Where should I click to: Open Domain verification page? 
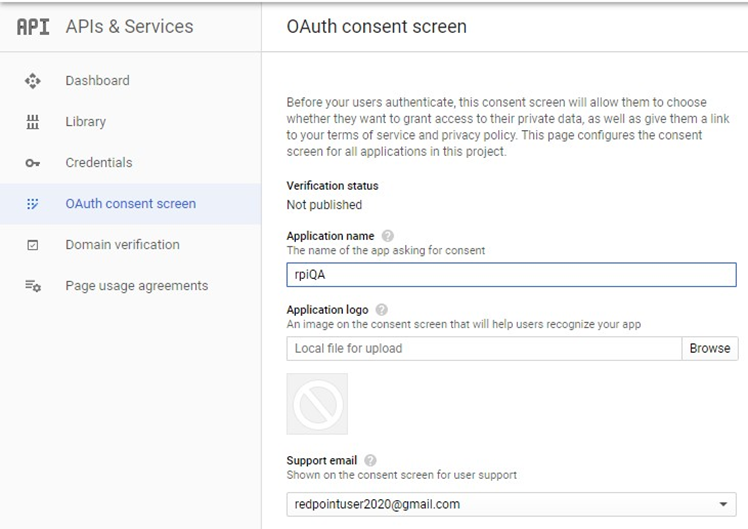coord(122,245)
